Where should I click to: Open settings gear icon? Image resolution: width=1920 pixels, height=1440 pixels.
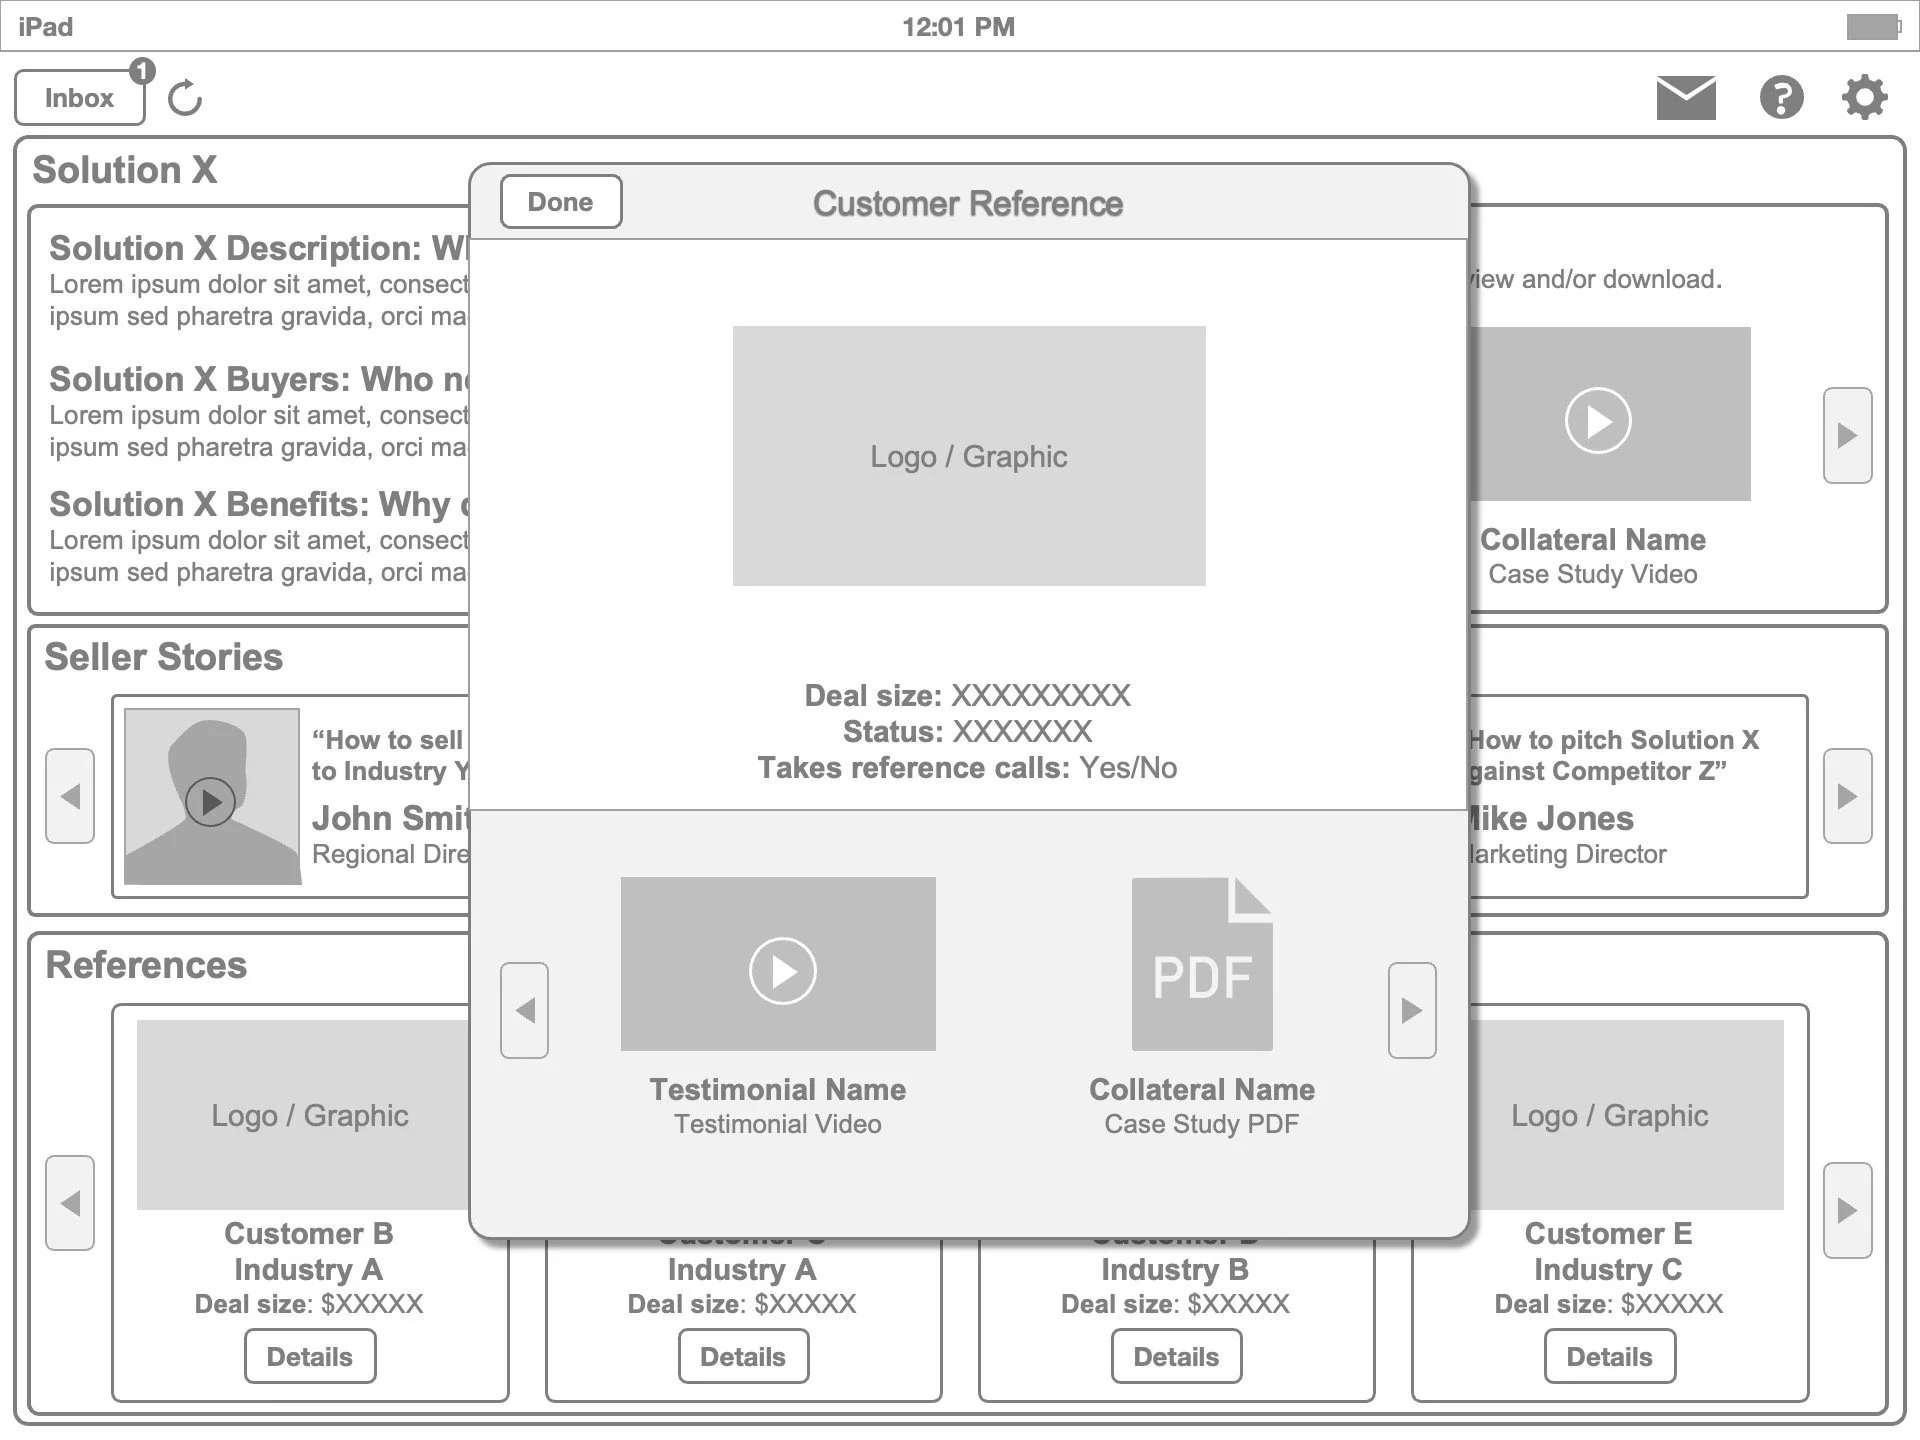[1864, 97]
